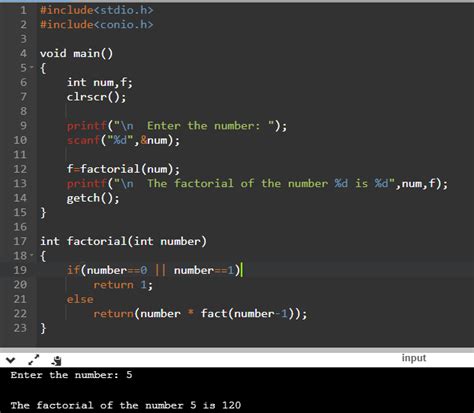Expand console to fullscreen with arrows icon

coord(34,360)
